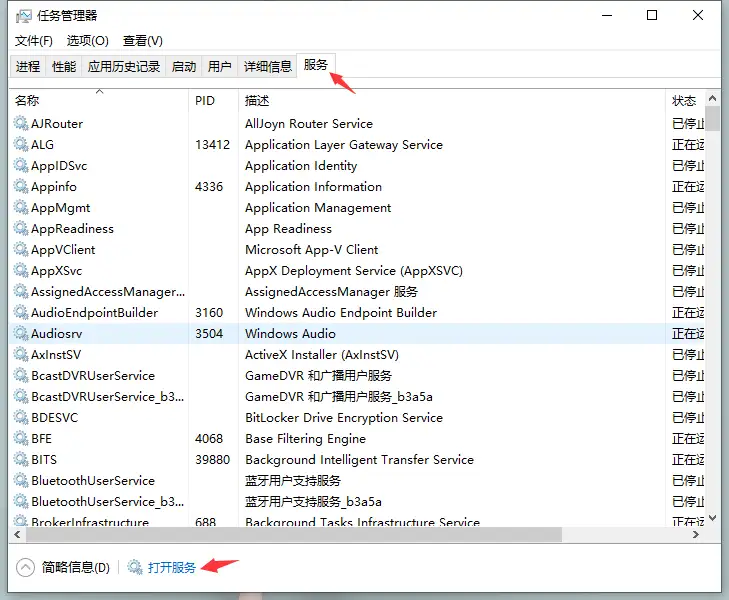
Task: Click the gear icon next to Audiosrv
Action: point(20,334)
